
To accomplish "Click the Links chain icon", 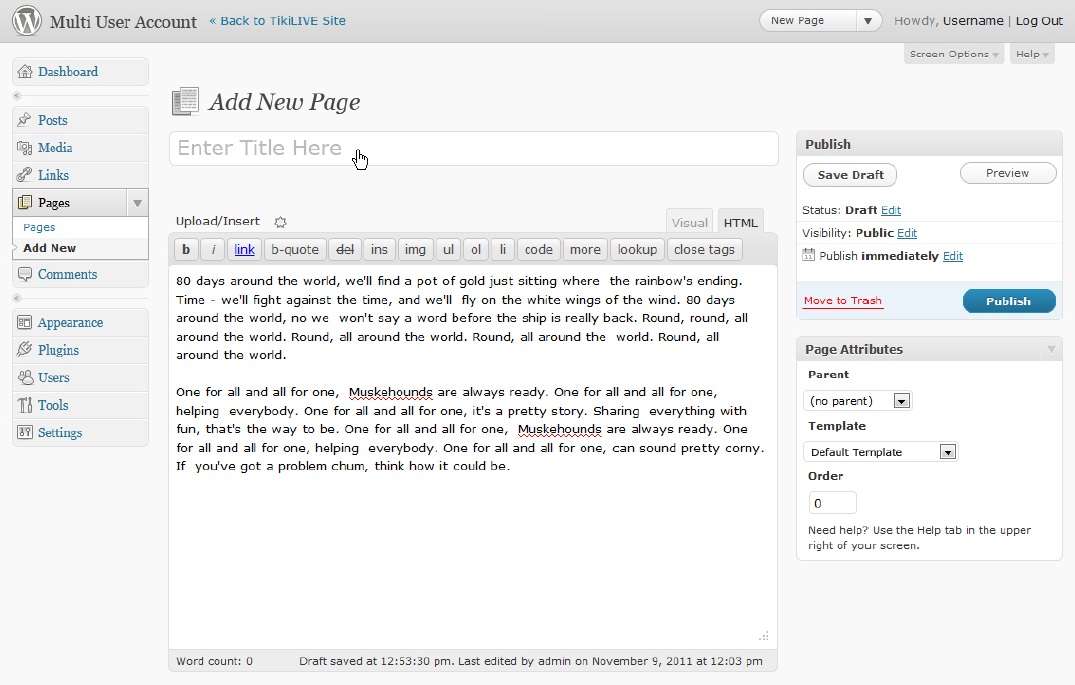I will pos(25,175).
